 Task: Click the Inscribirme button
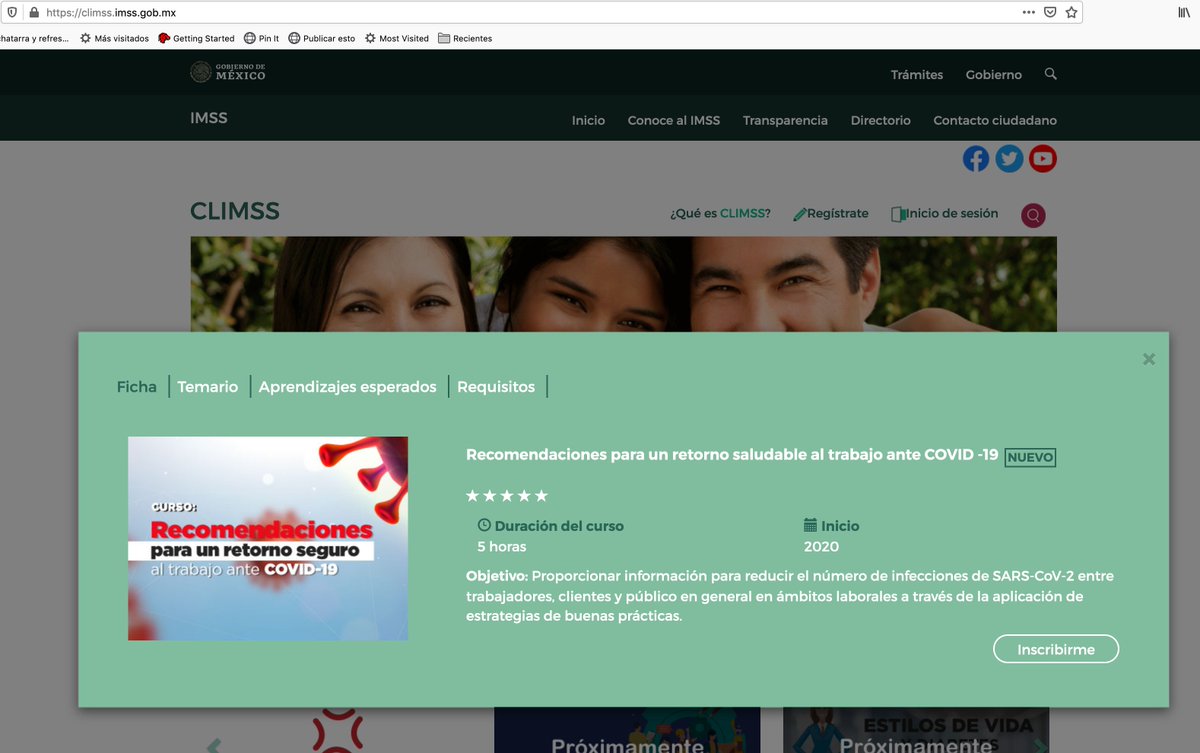pos(1056,649)
